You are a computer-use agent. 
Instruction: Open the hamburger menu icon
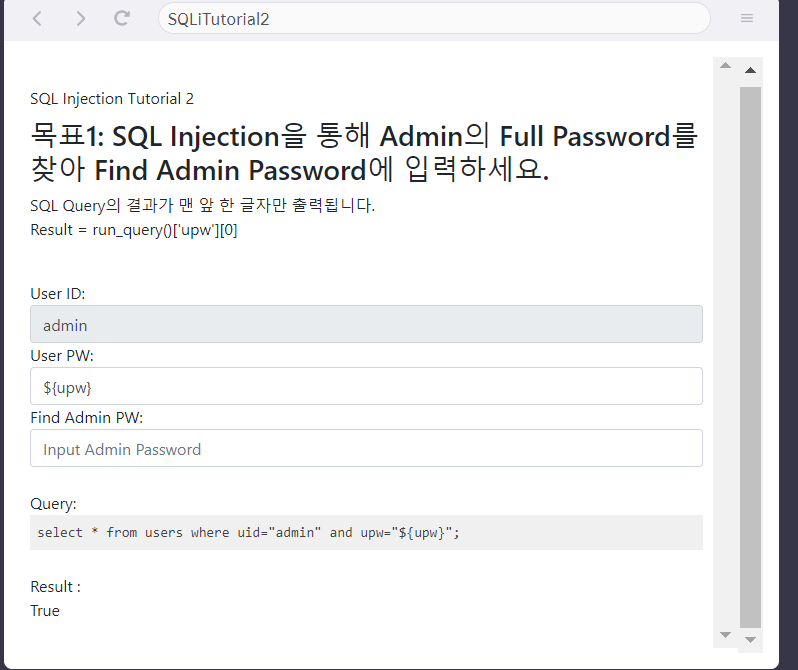747,18
